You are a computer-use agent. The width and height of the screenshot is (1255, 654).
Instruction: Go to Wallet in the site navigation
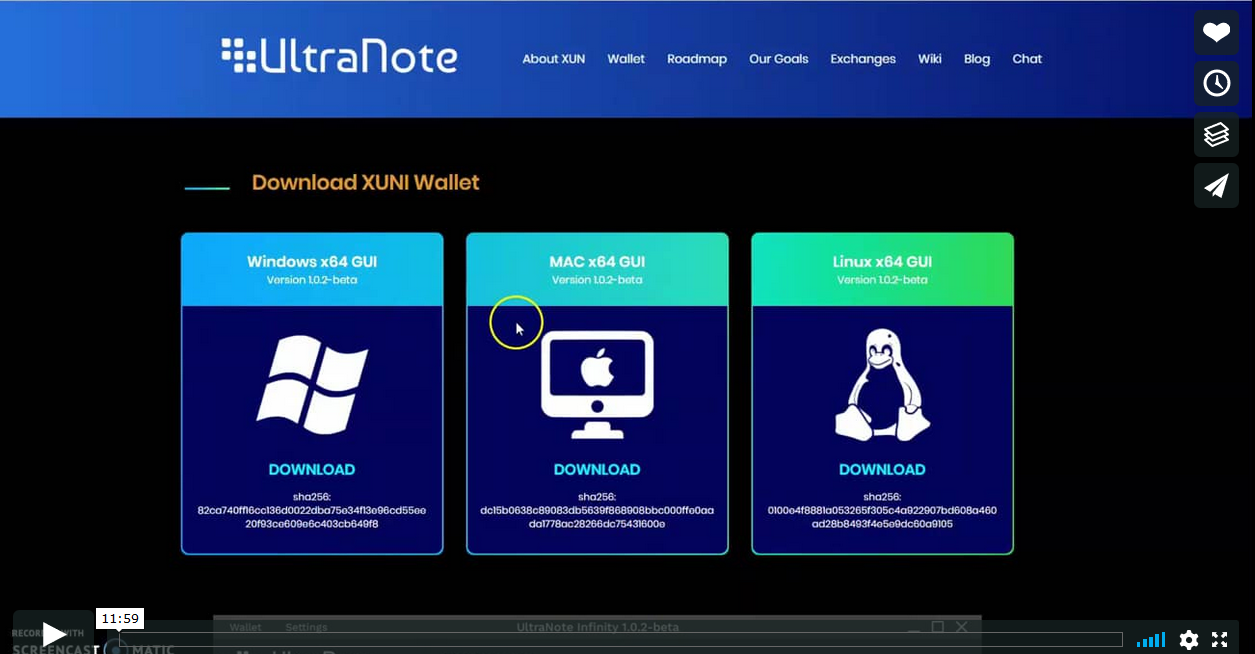[x=626, y=59]
